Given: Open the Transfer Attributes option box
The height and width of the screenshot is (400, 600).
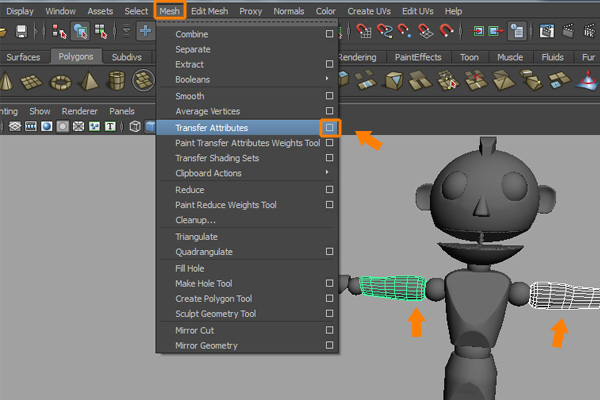Looking at the screenshot, I should click(x=330, y=128).
